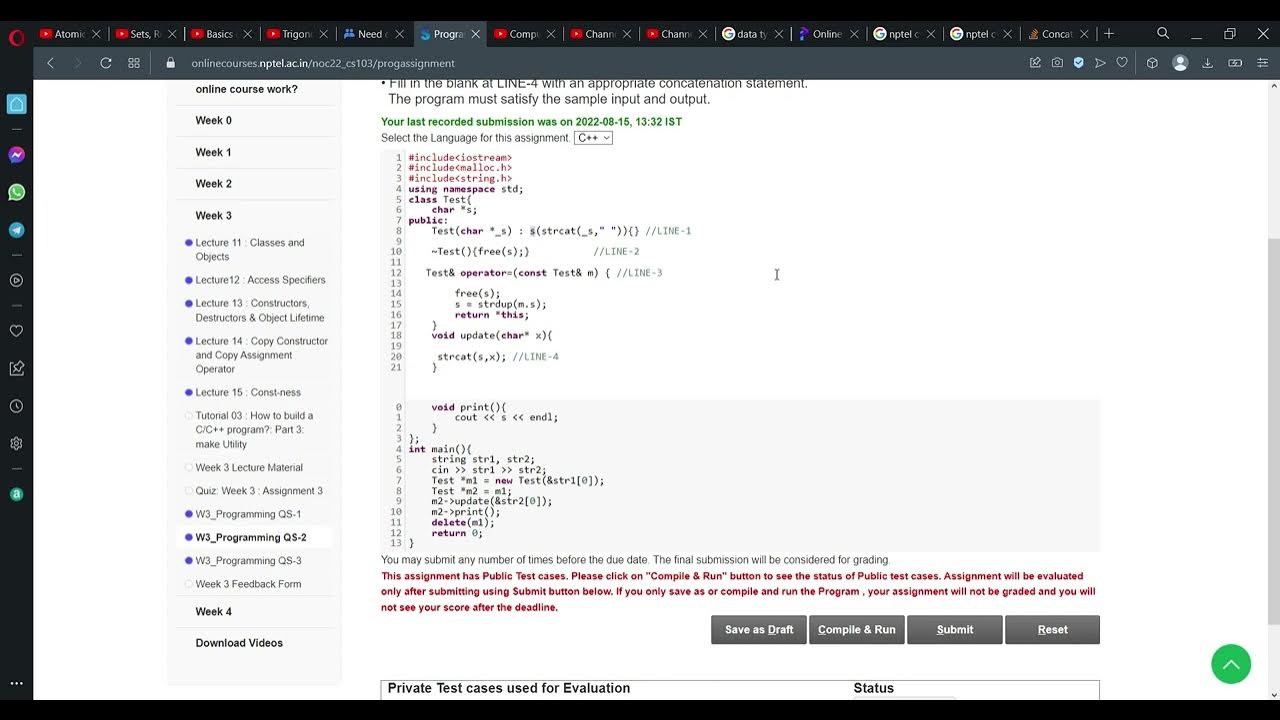Open sidebar history clock icon
Screen dimensions: 1280x720
17,406
